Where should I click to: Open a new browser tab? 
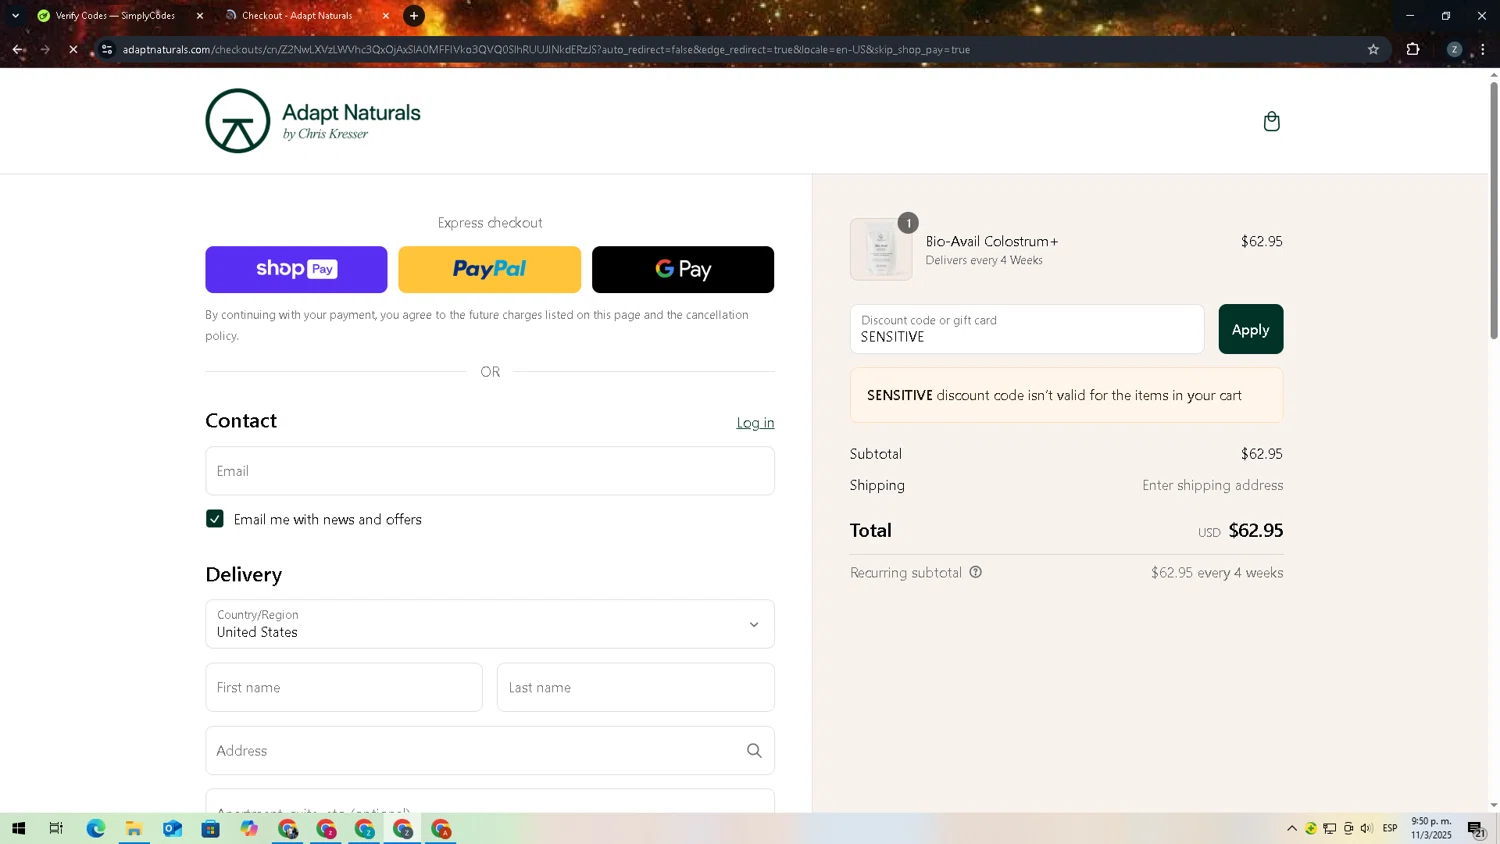[414, 16]
